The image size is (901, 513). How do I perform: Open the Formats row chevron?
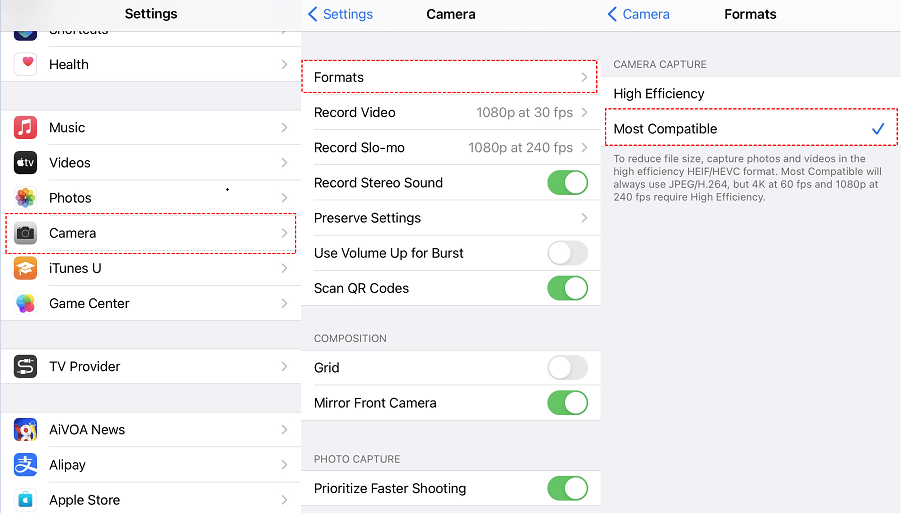click(585, 77)
